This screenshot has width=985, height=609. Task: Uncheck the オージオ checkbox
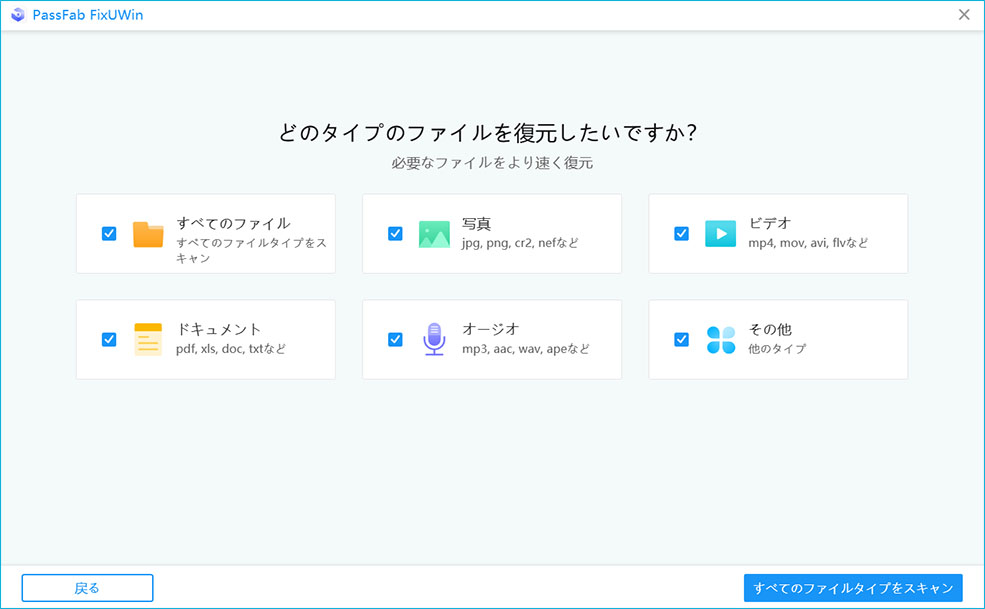pyautogui.click(x=395, y=339)
